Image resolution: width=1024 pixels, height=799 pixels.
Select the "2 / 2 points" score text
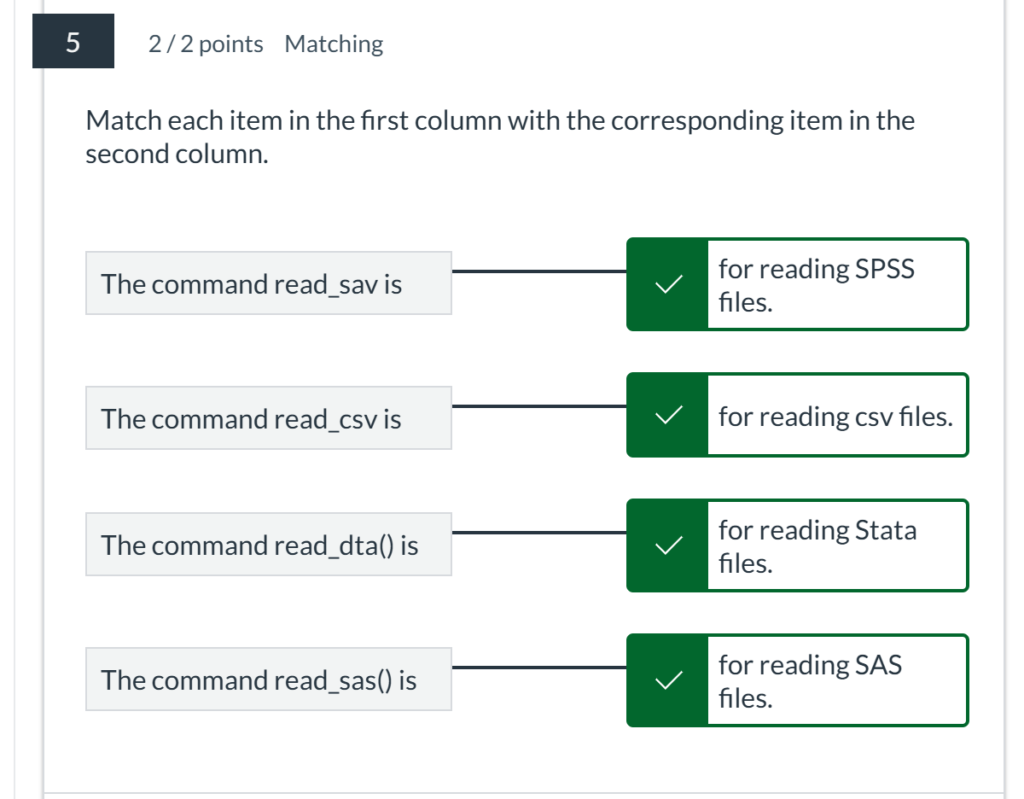[x=206, y=44]
